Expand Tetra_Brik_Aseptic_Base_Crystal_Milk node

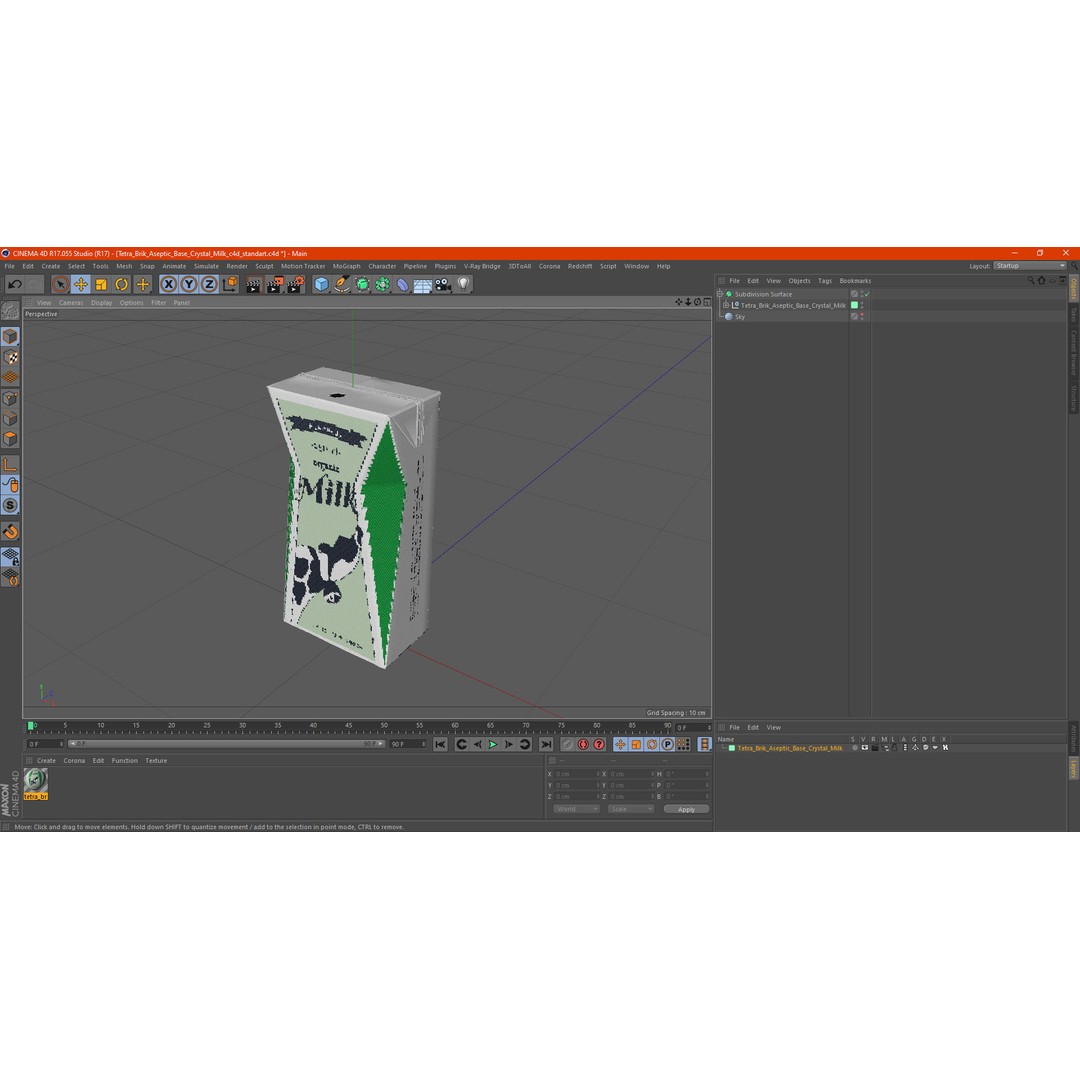click(x=726, y=305)
